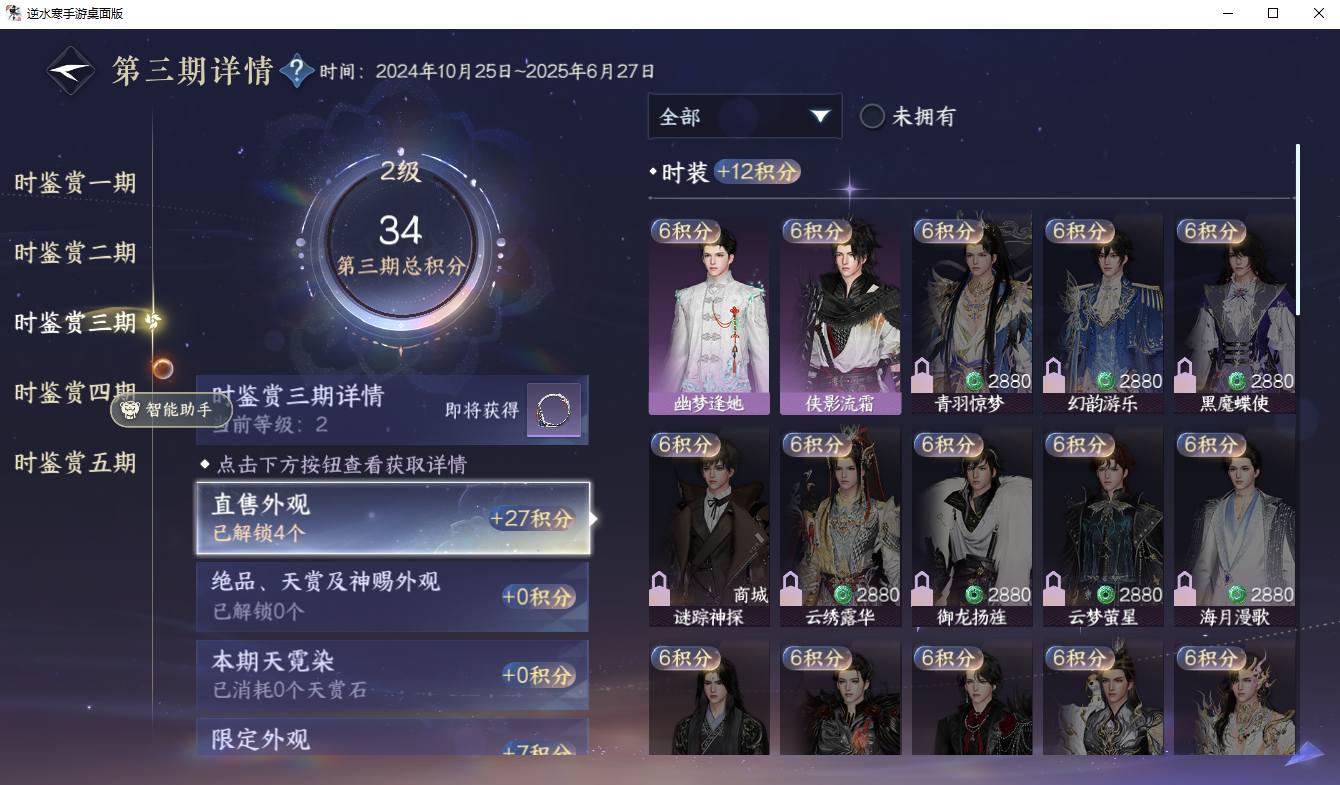The width and height of the screenshot is (1340, 785).
Task: Select the 时鉴赏二期 tab
Action: click(75, 253)
